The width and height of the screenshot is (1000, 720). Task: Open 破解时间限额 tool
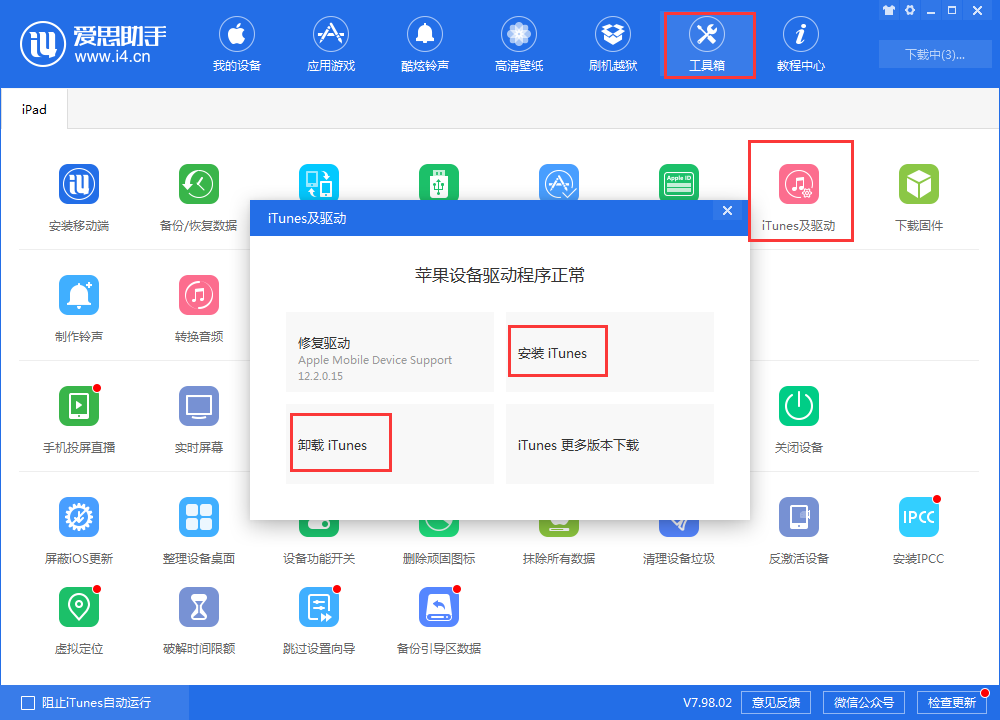coord(199,621)
